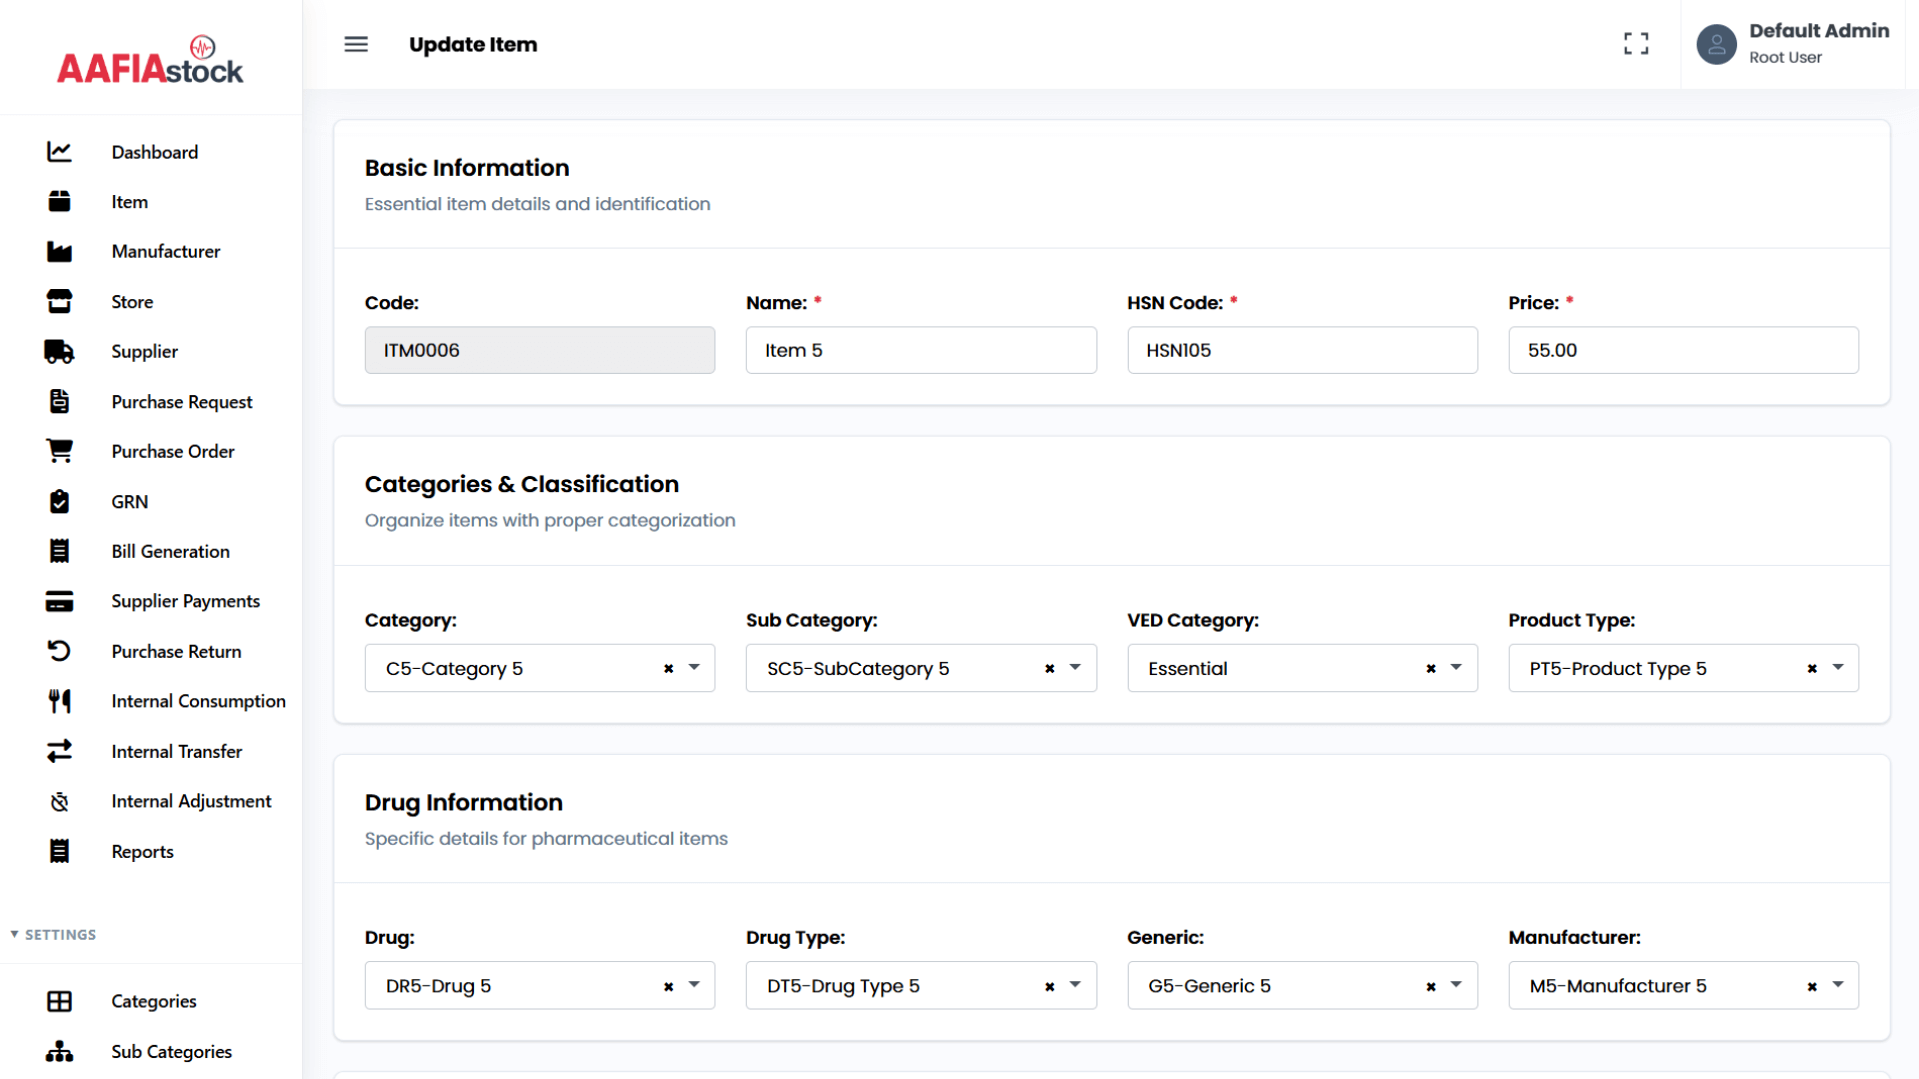Open the Product Type dropdown
The width and height of the screenshot is (1919, 1079).
(x=1838, y=668)
